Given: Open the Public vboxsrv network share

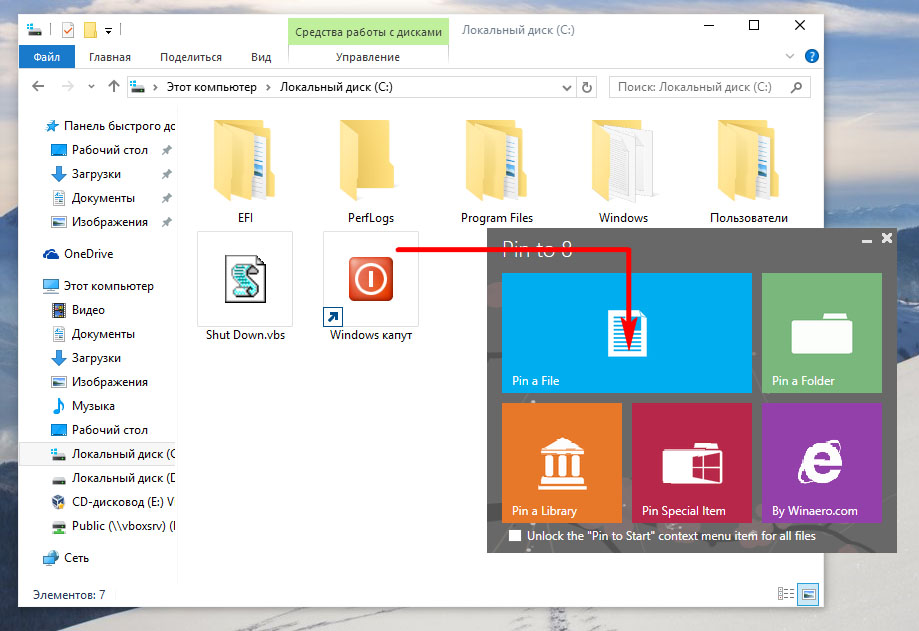Looking at the screenshot, I should click(113, 526).
